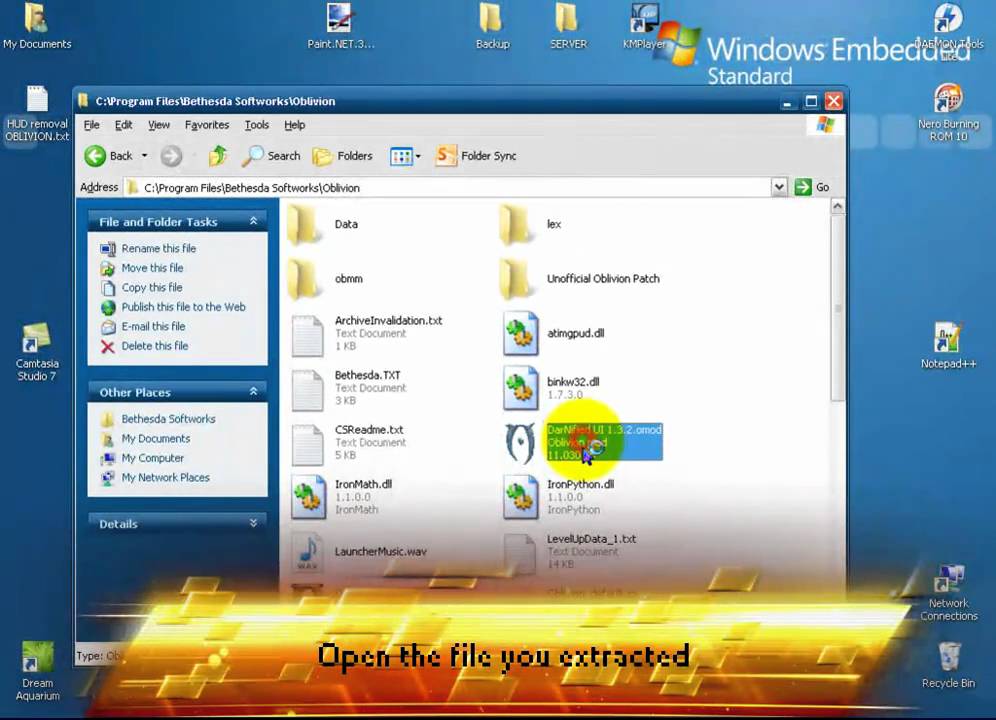Open the View menu
The width and height of the screenshot is (996, 720).
159,125
